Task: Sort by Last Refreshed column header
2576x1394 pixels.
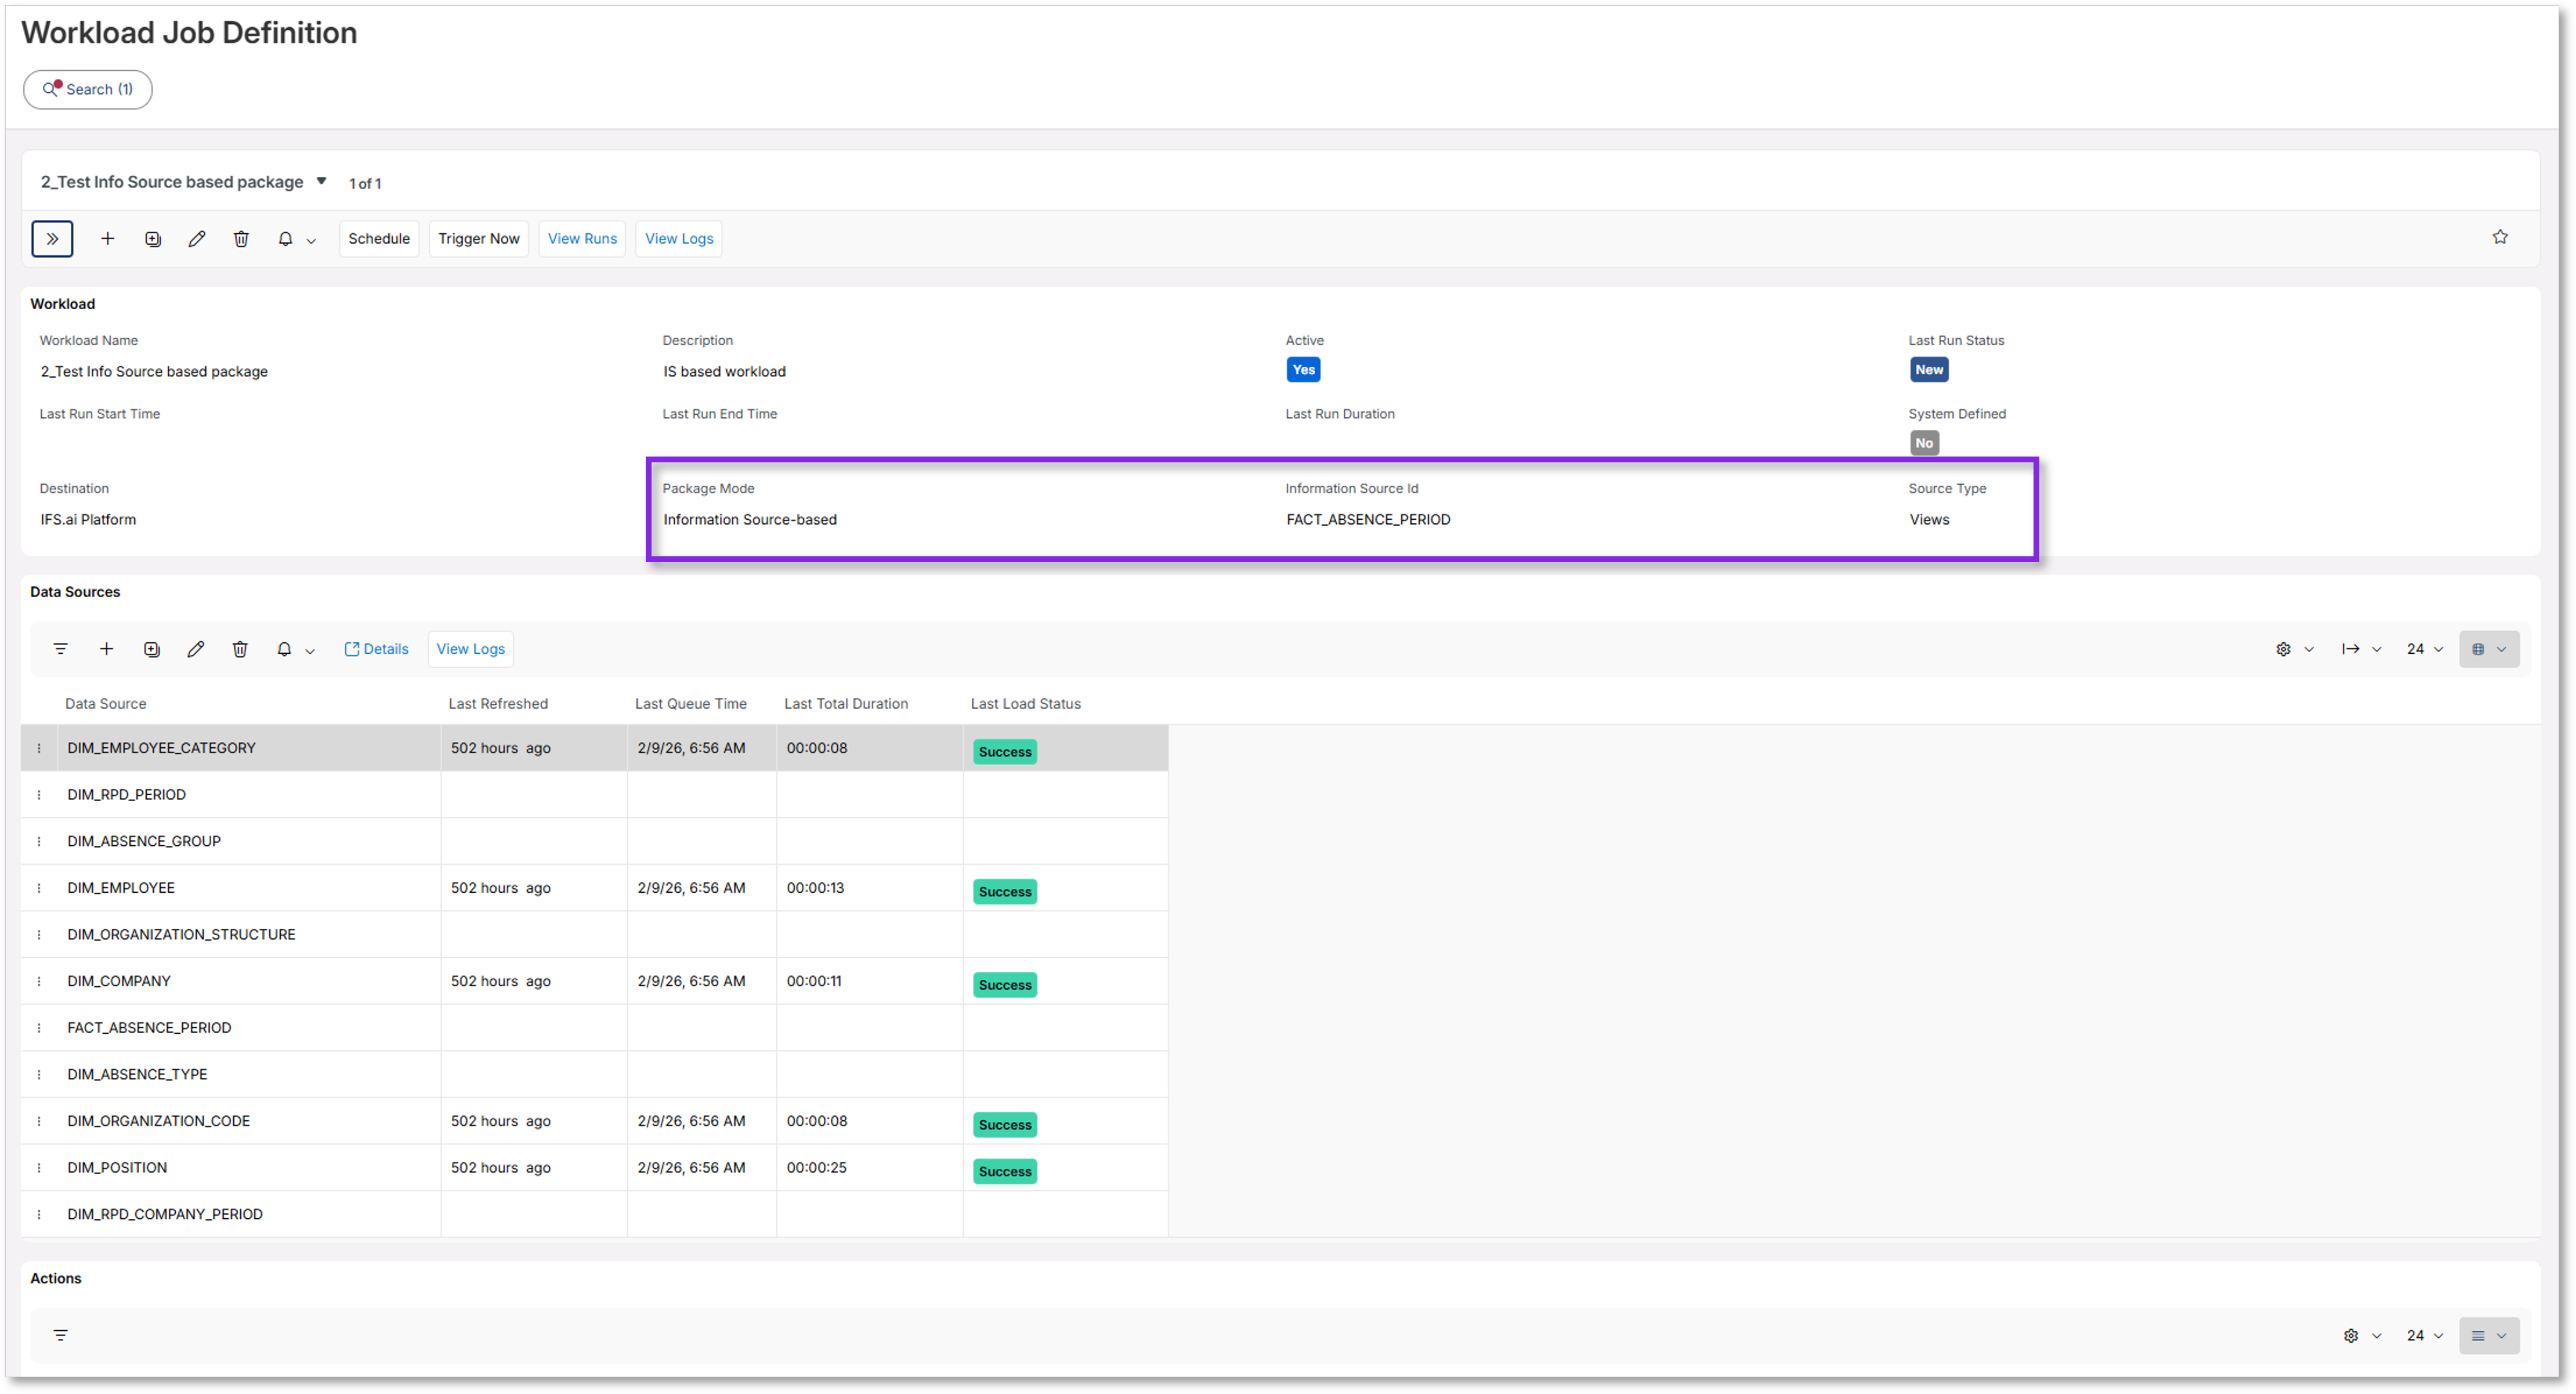Action: (498, 703)
